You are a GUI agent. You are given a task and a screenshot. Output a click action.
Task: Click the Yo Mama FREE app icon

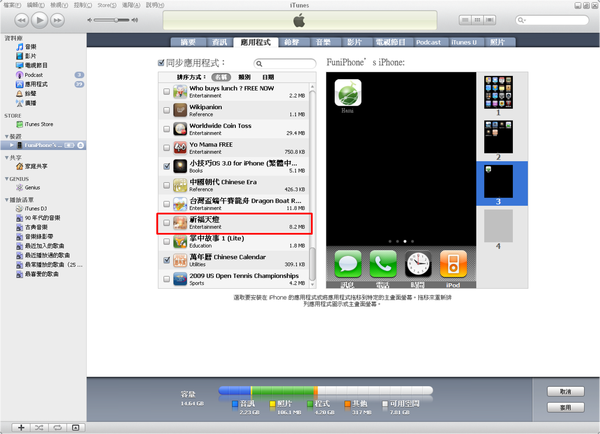[180, 148]
